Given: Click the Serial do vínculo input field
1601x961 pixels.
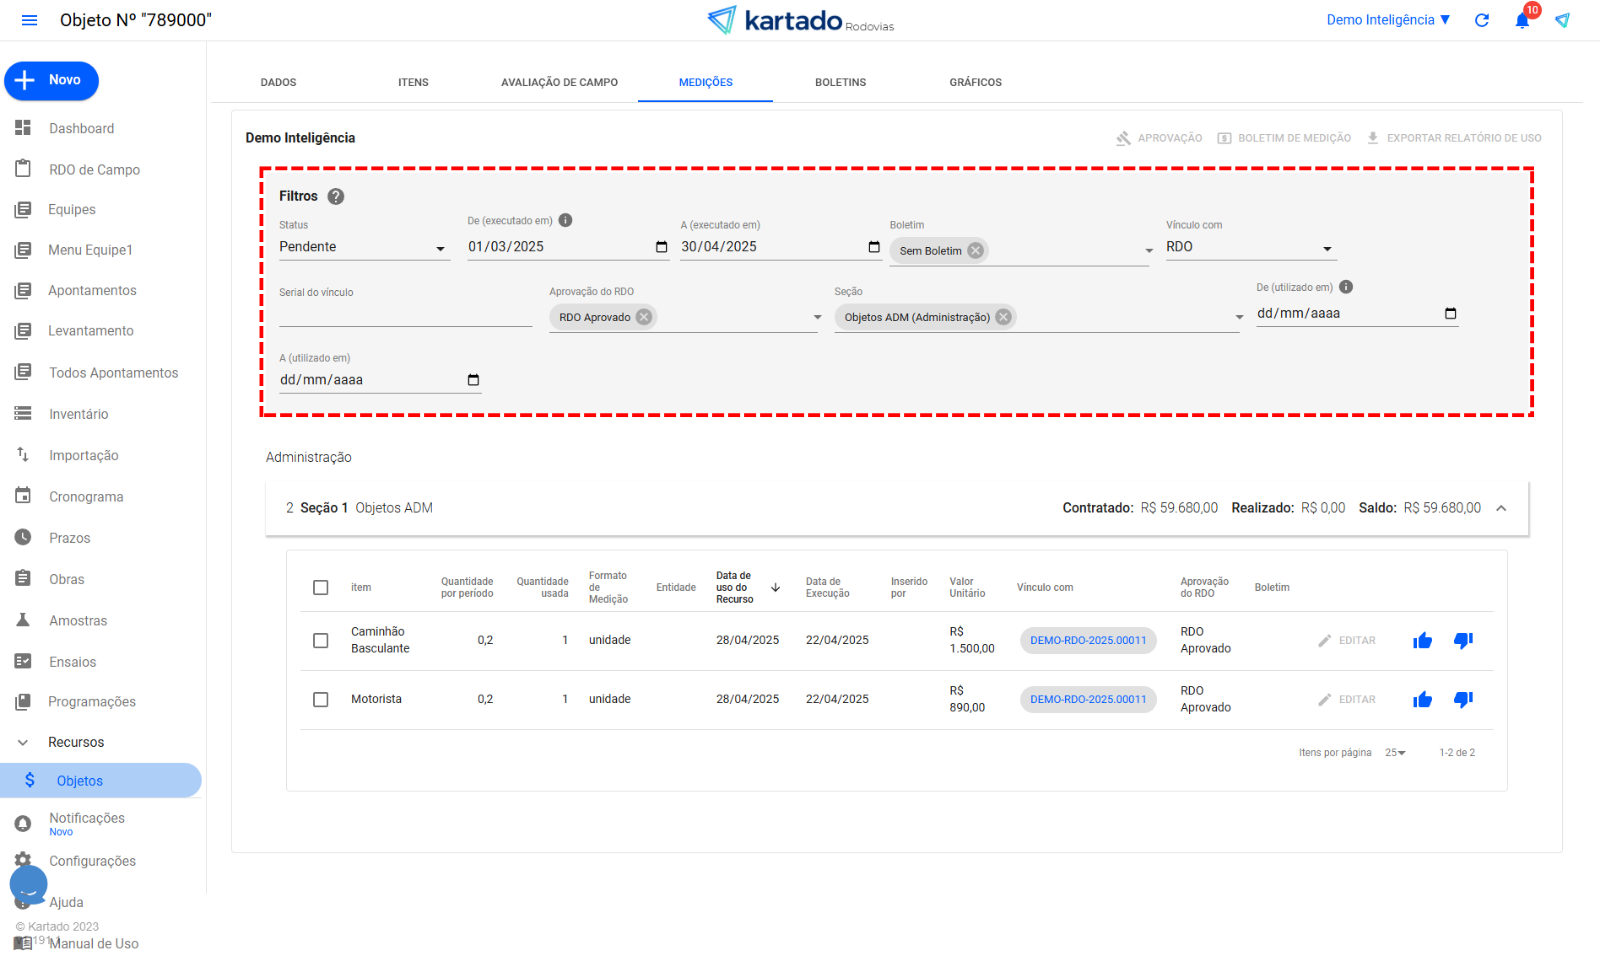Looking at the screenshot, I should click(405, 315).
